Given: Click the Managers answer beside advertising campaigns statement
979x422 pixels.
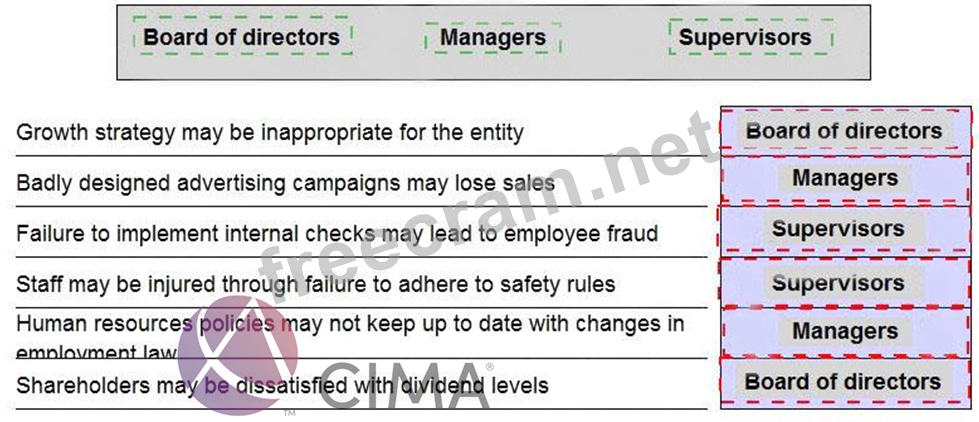Looking at the screenshot, I should [844, 179].
